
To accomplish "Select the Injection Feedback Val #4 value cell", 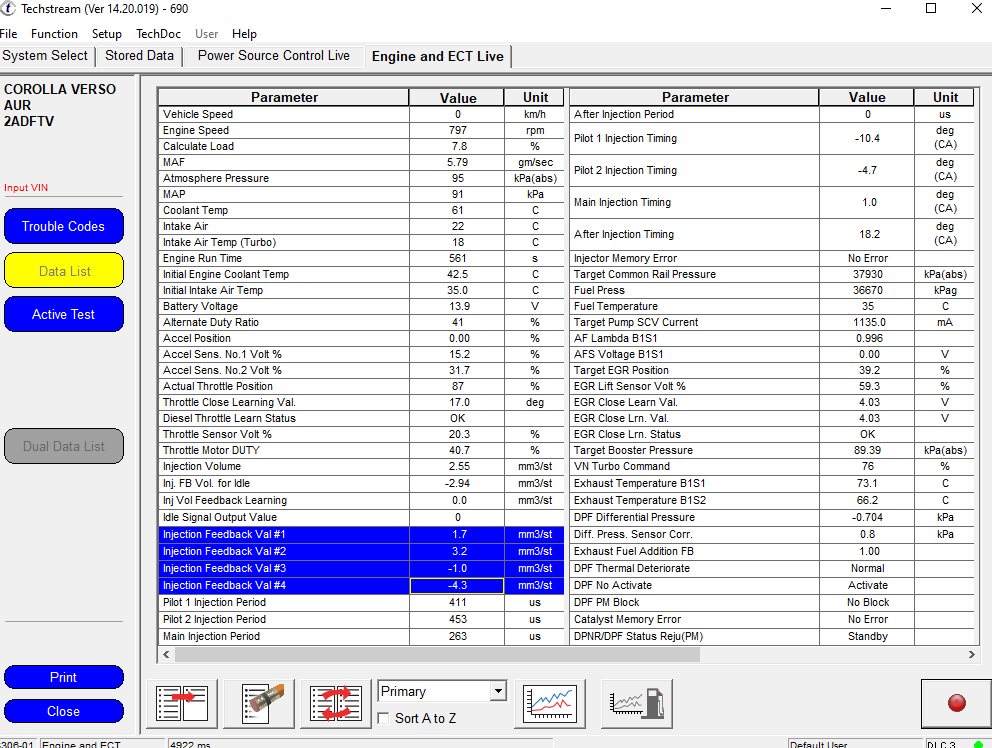I will click(x=457, y=586).
